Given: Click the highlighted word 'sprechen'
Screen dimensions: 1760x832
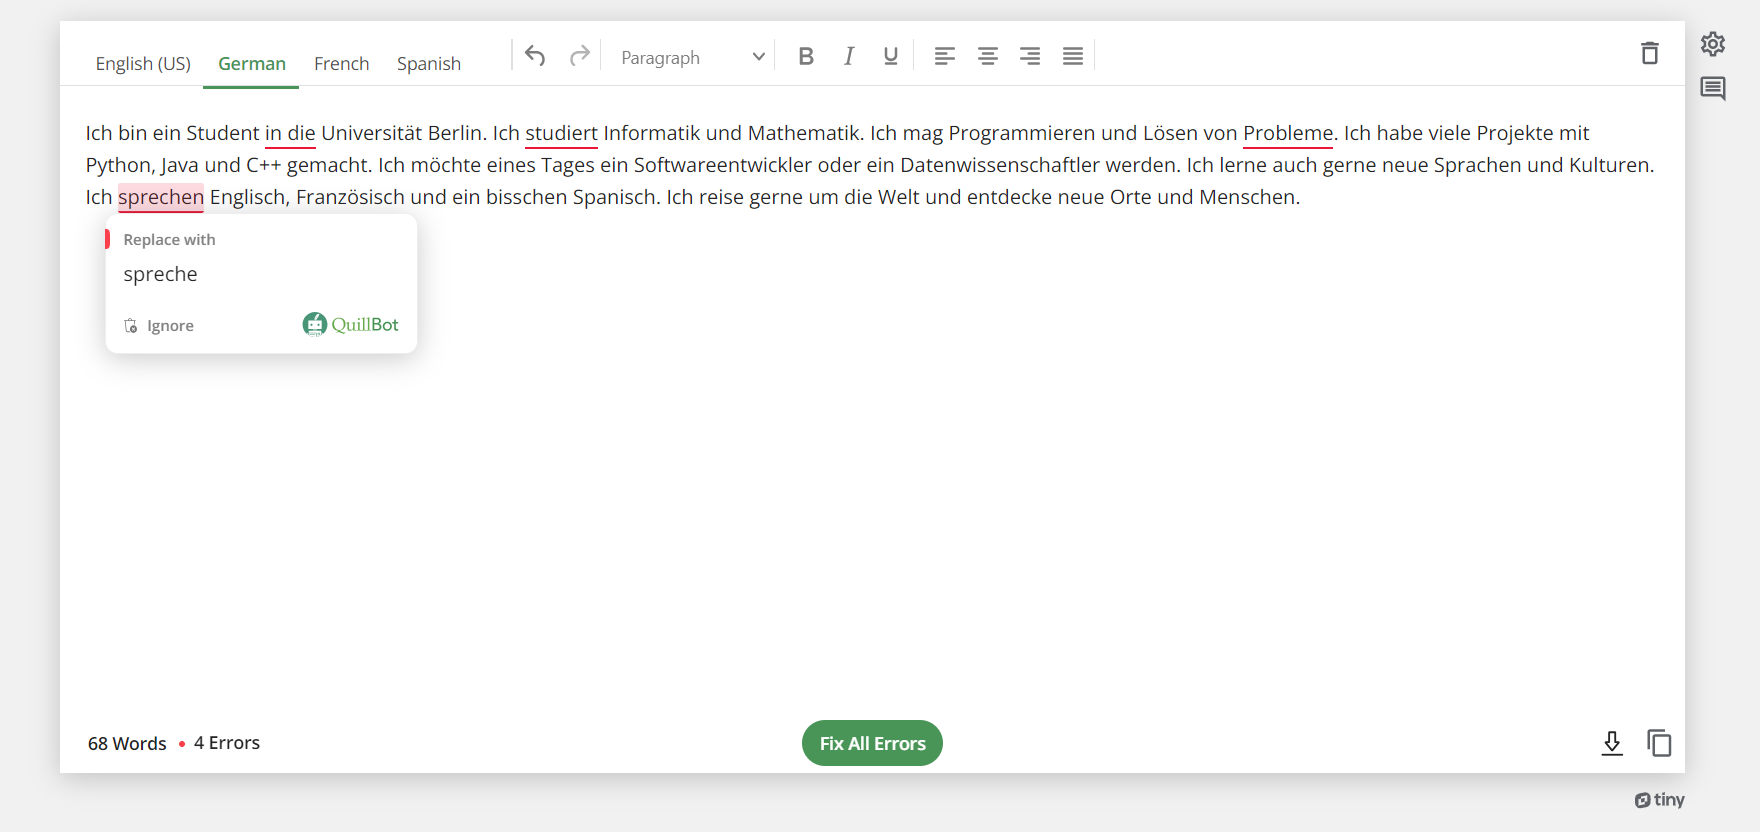Looking at the screenshot, I should [161, 197].
